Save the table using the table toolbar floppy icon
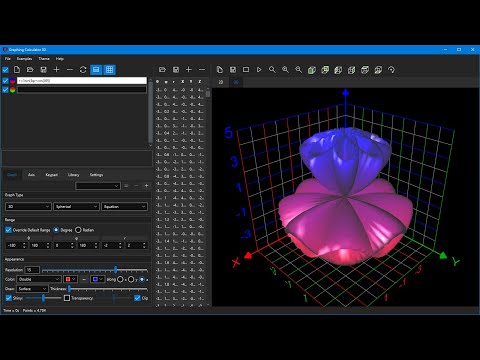The width and height of the screenshot is (480, 360). click(x=176, y=70)
